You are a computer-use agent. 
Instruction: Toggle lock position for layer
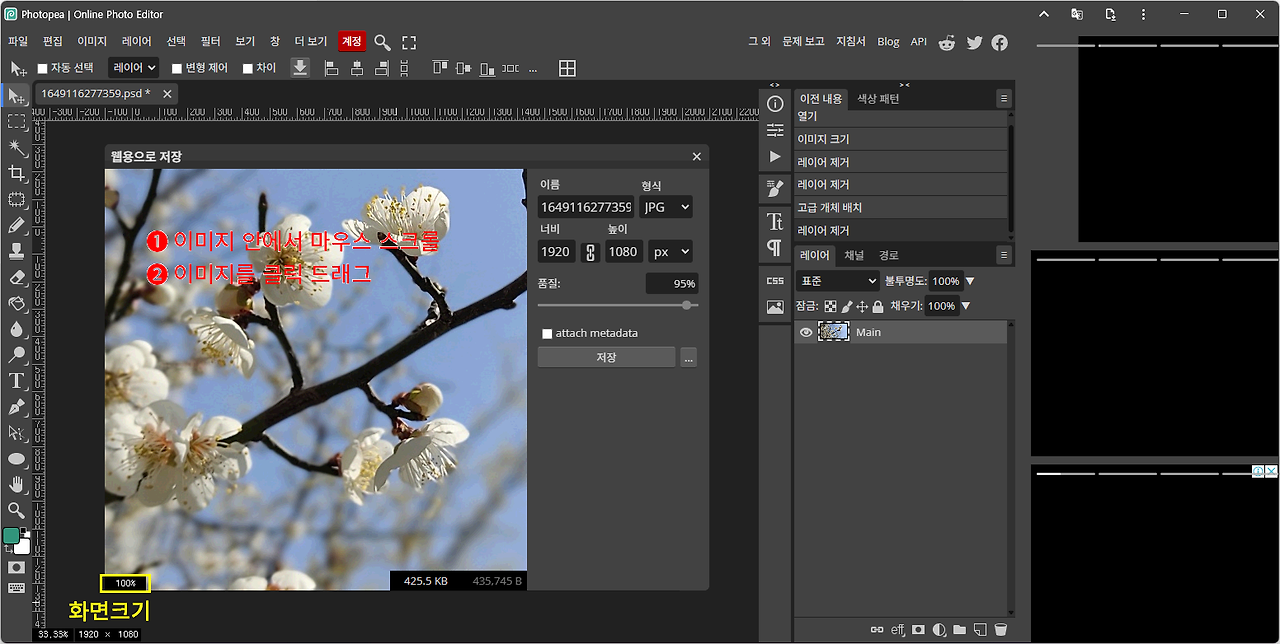point(862,306)
